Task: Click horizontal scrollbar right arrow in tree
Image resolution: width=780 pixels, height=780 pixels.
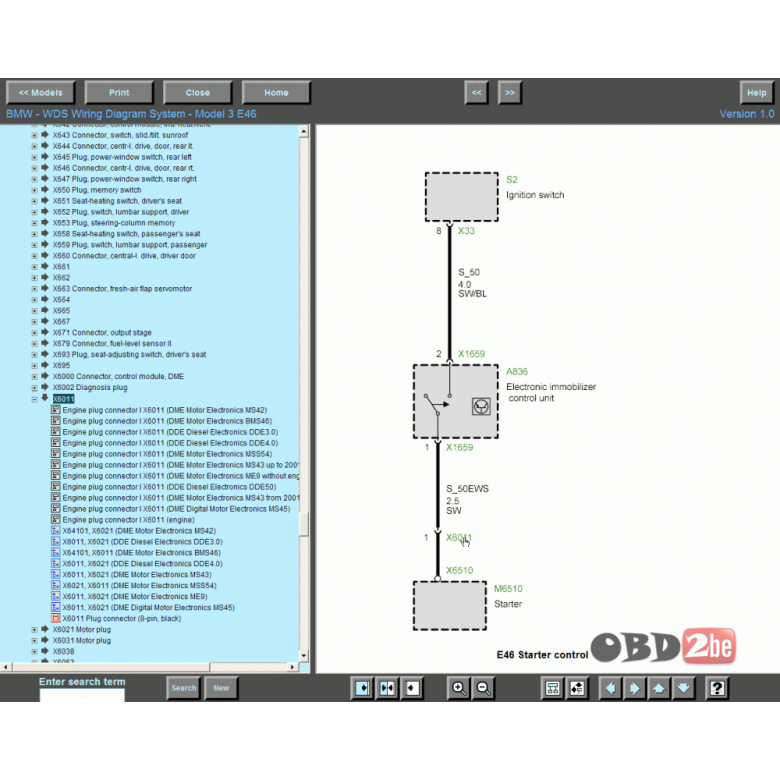Action: pyautogui.click(x=292, y=667)
